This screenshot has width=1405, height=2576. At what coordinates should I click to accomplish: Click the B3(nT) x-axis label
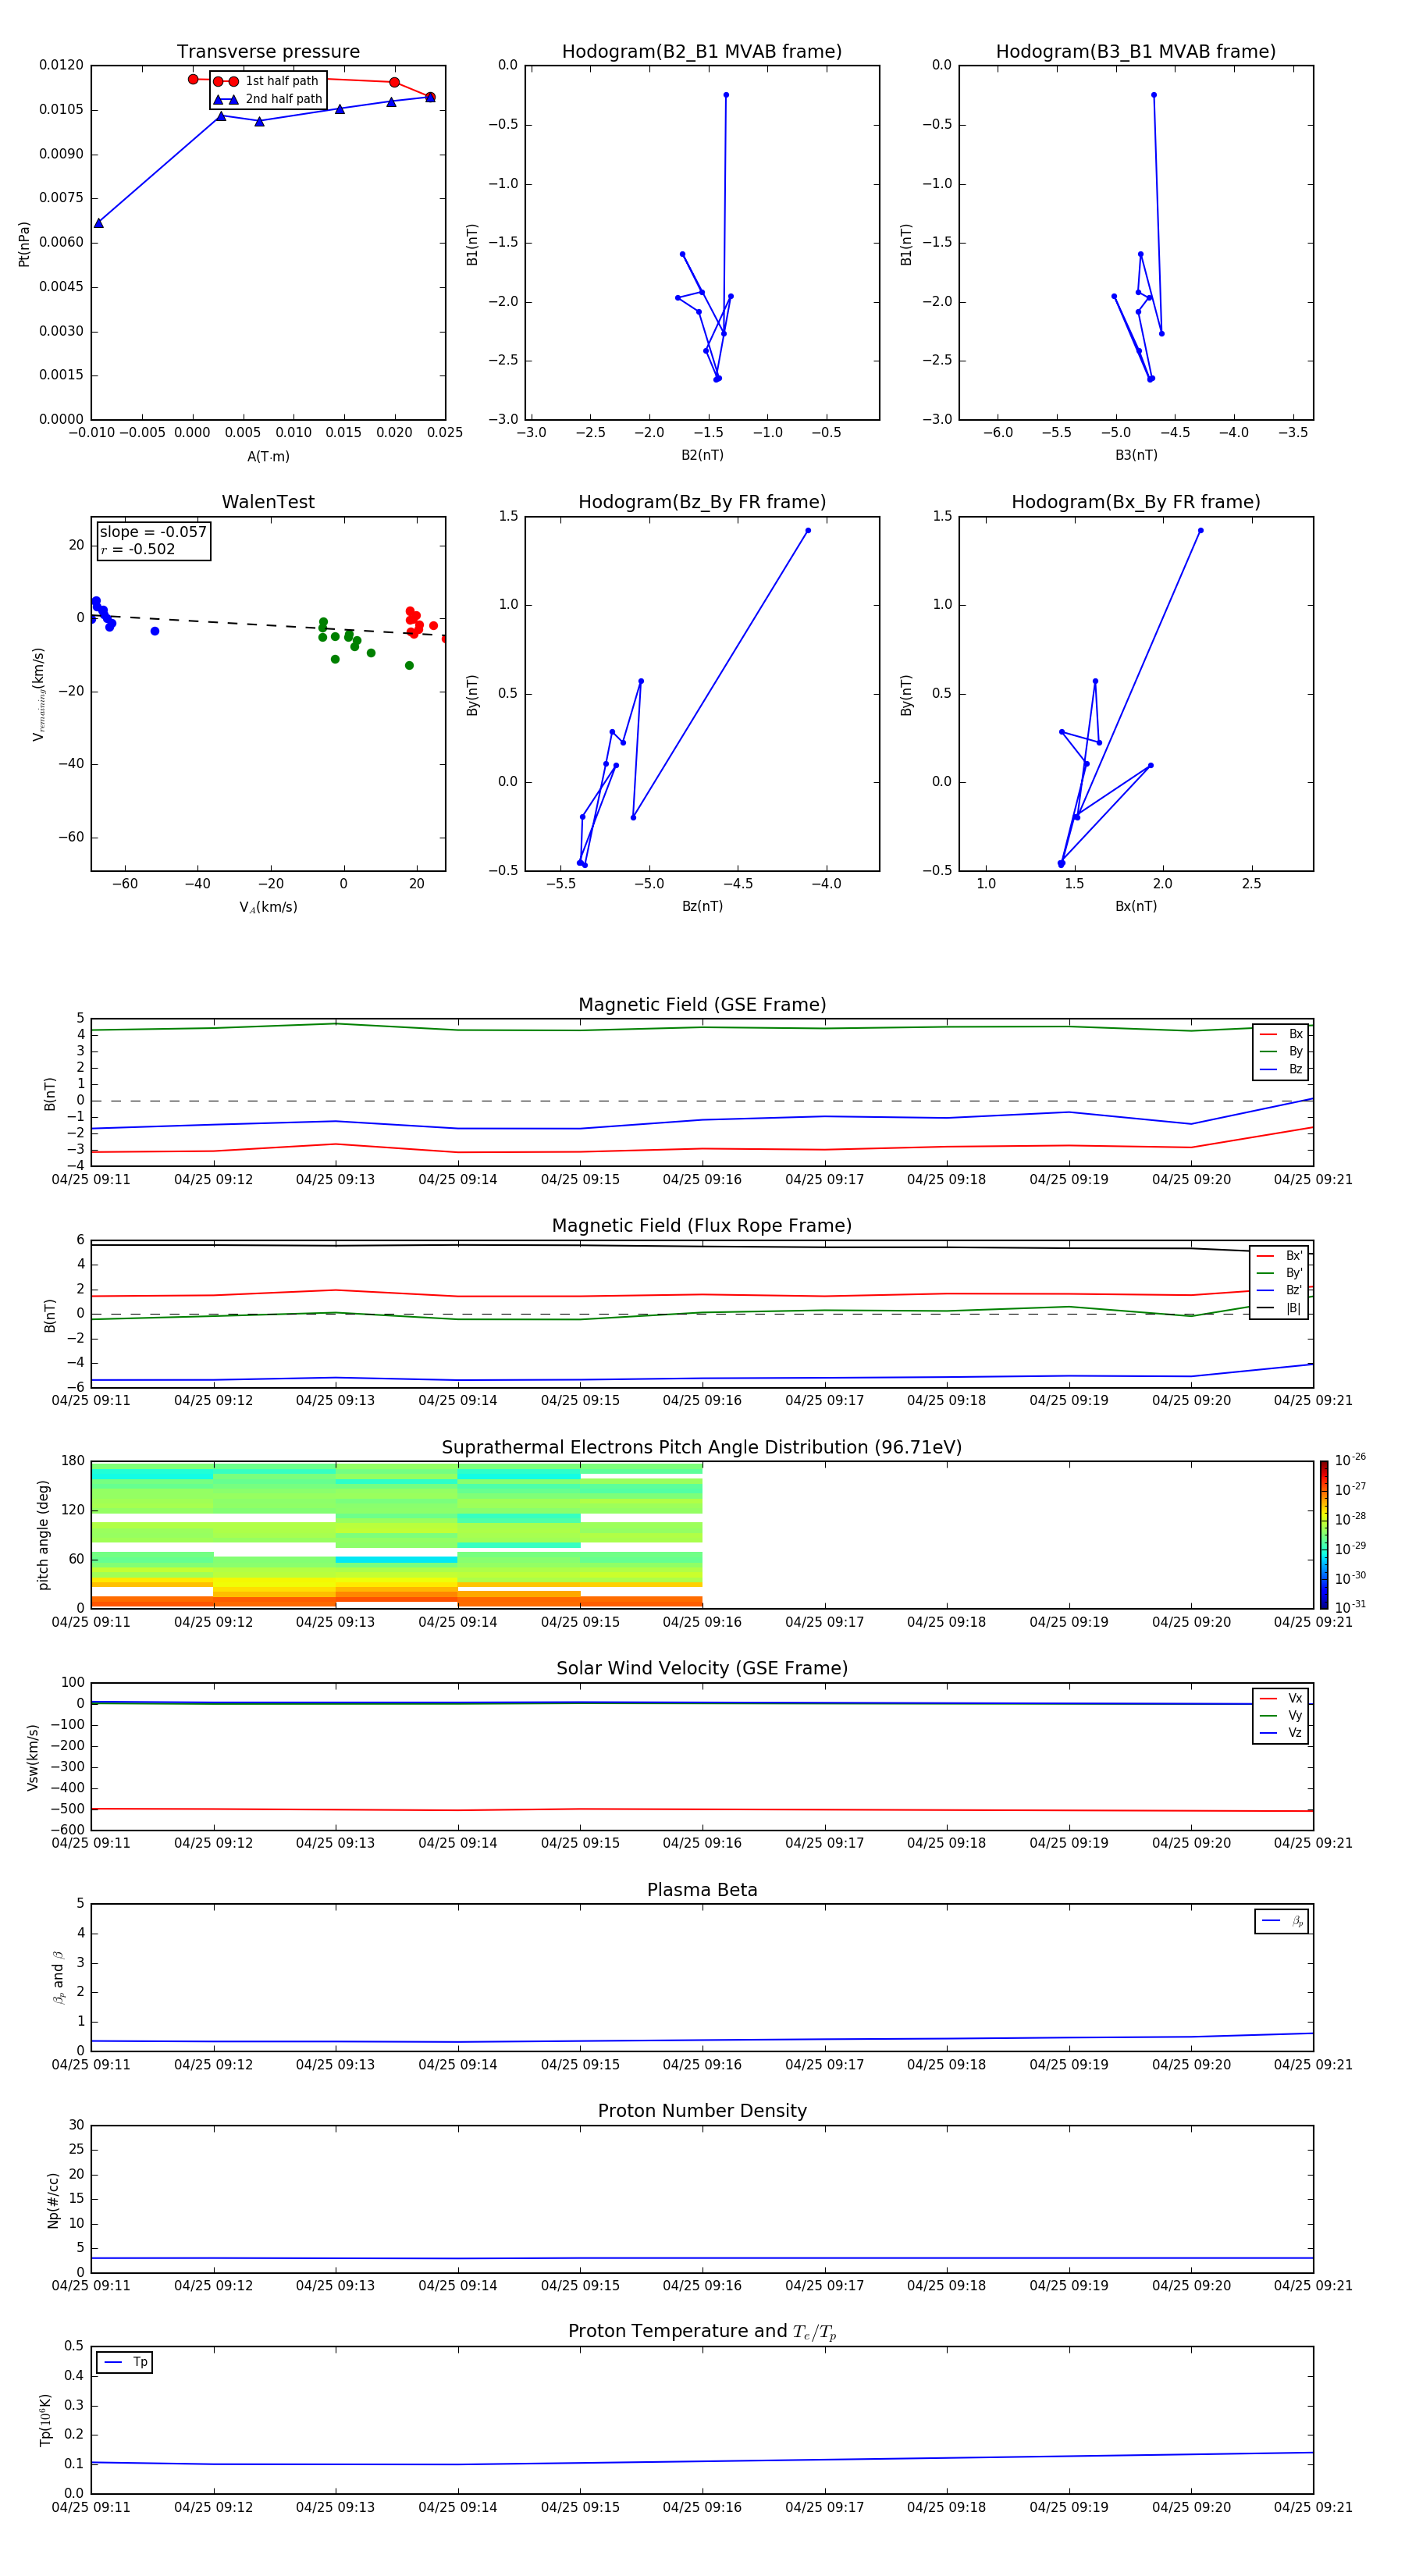click(1136, 455)
